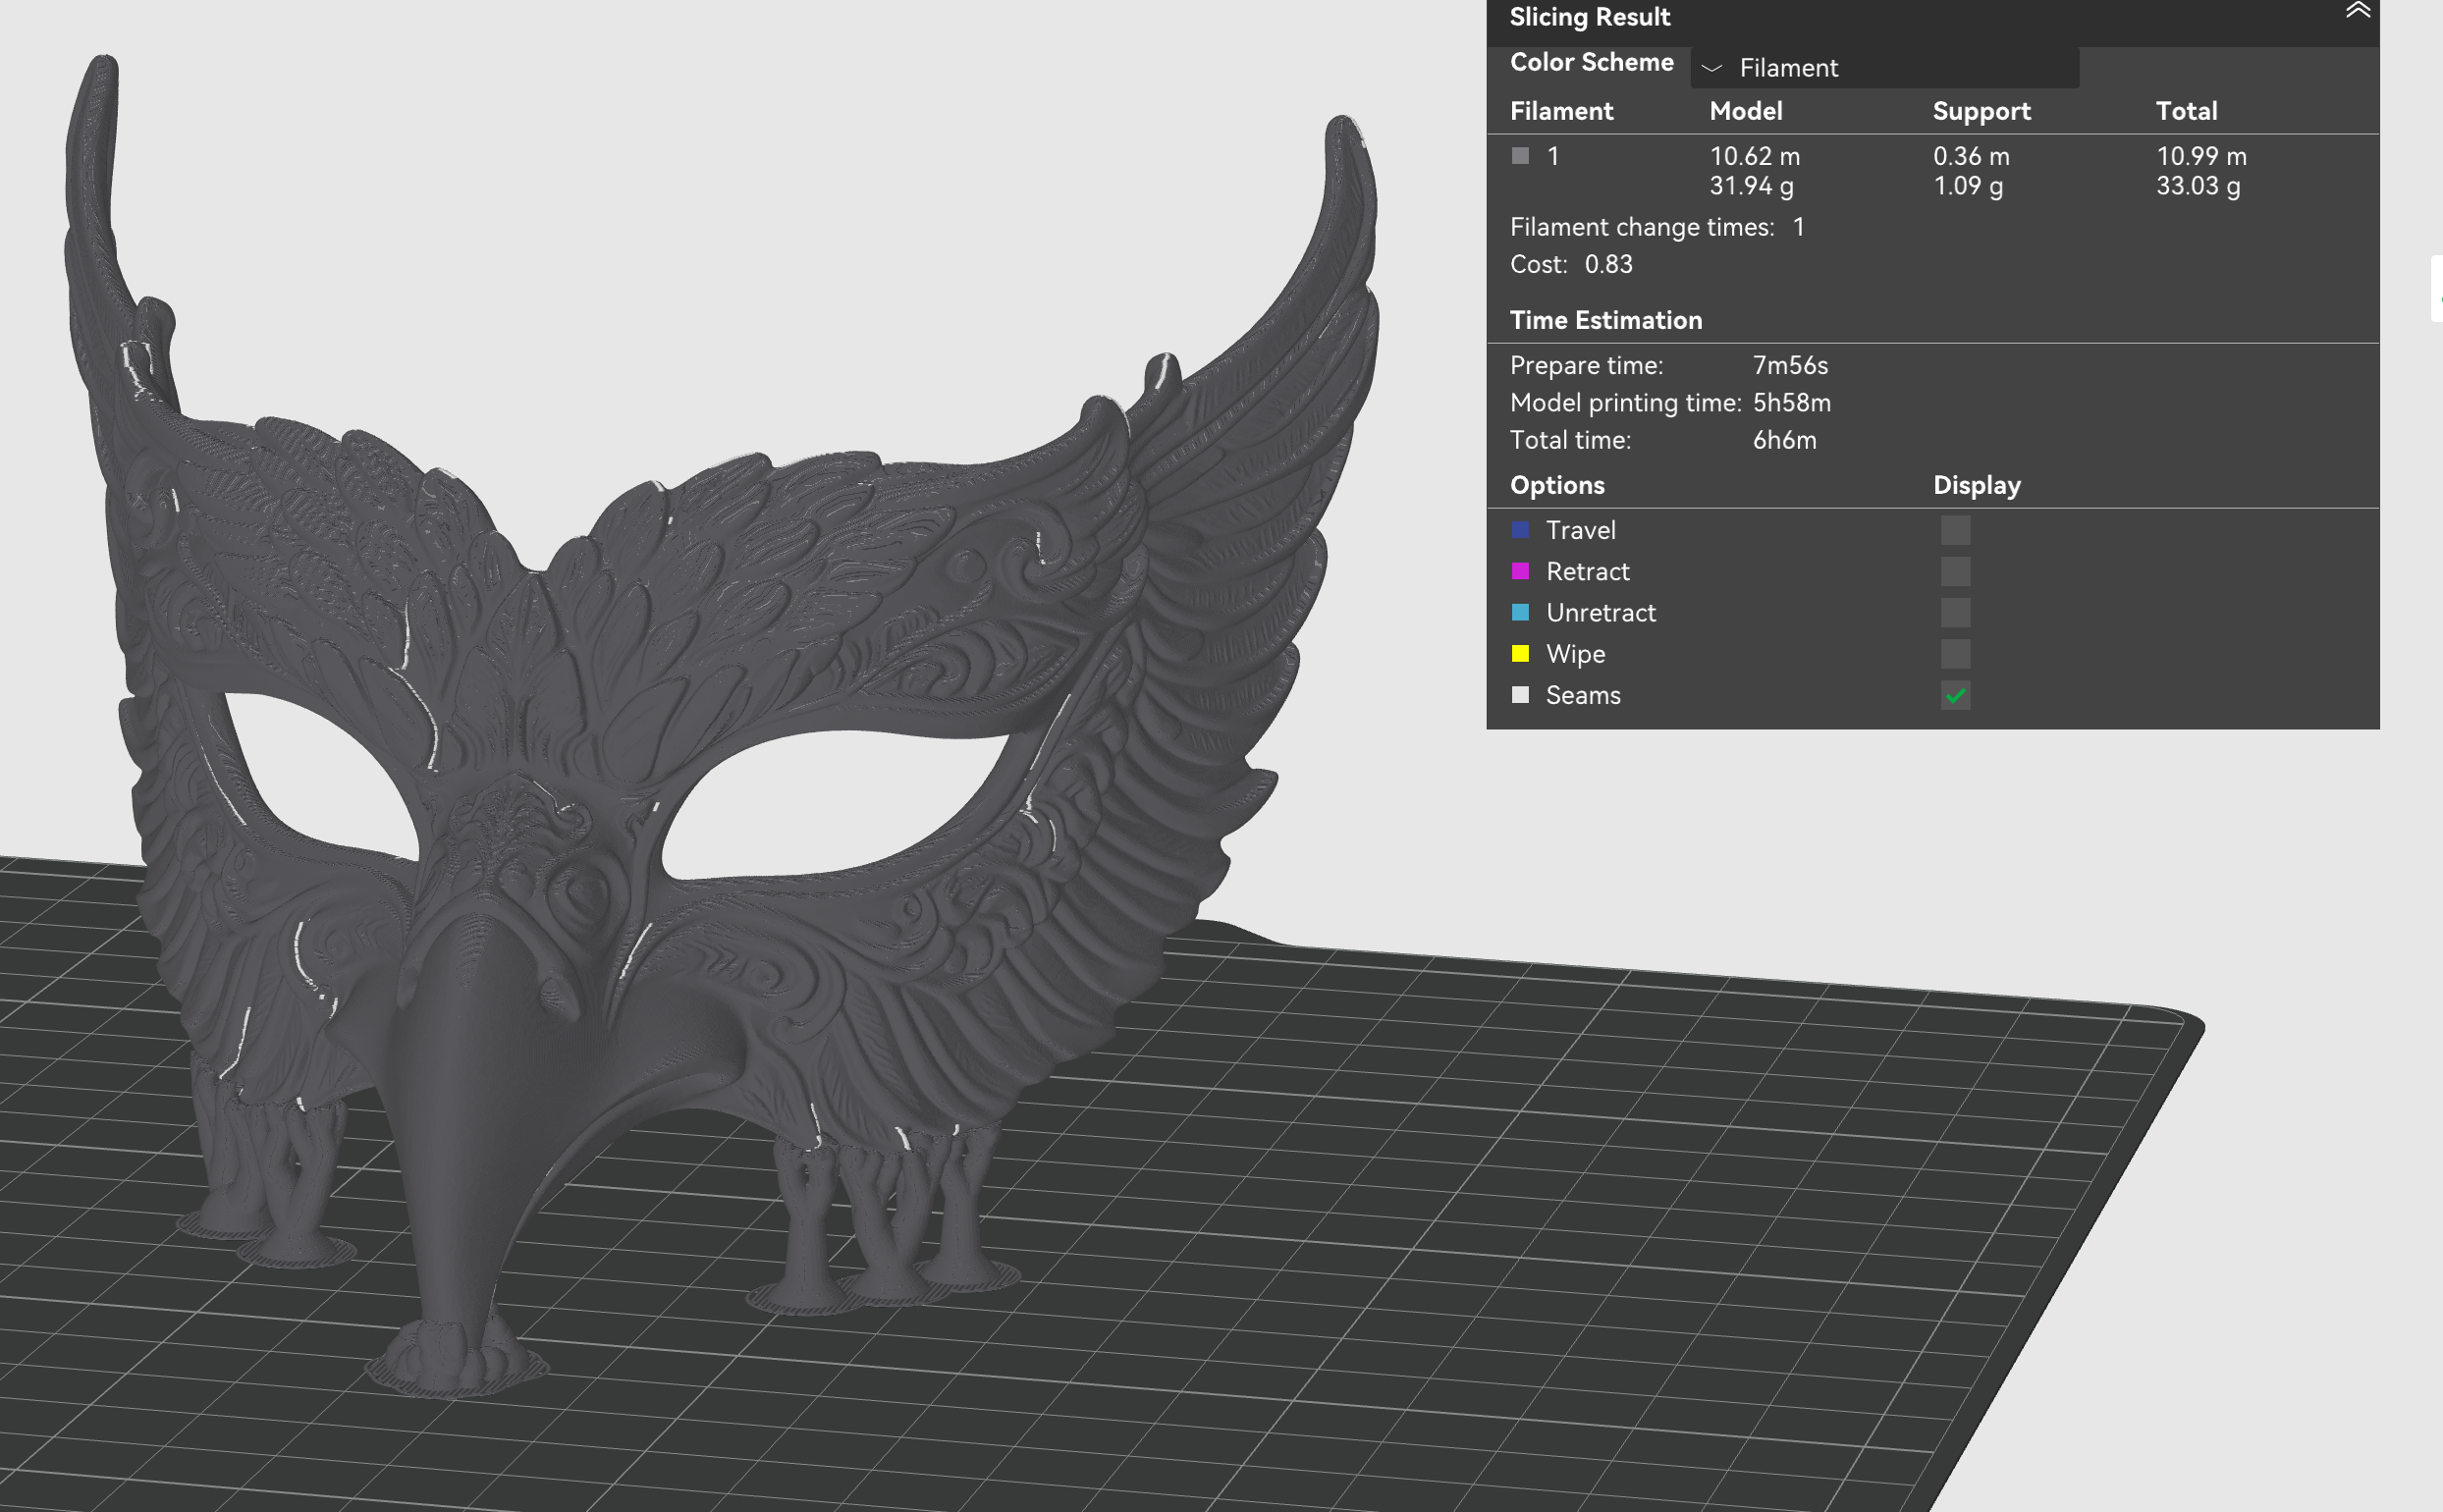This screenshot has width=2443, height=1512.
Task: Click the Travel option label
Action: (x=1580, y=530)
